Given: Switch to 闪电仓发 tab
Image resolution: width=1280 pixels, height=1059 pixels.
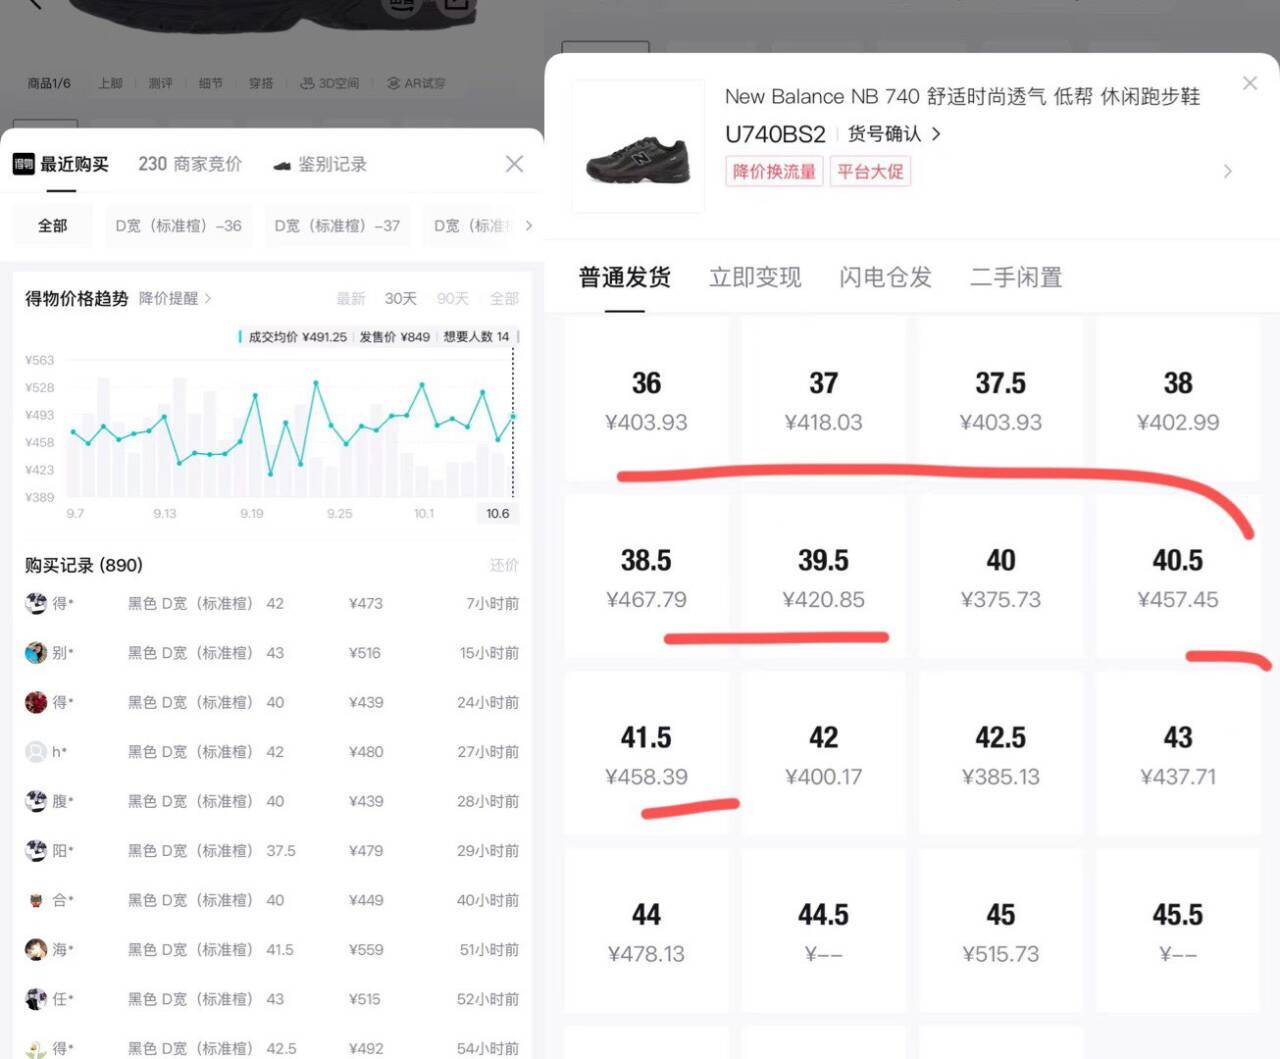Looking at the screenshot, I should [885, 277].
